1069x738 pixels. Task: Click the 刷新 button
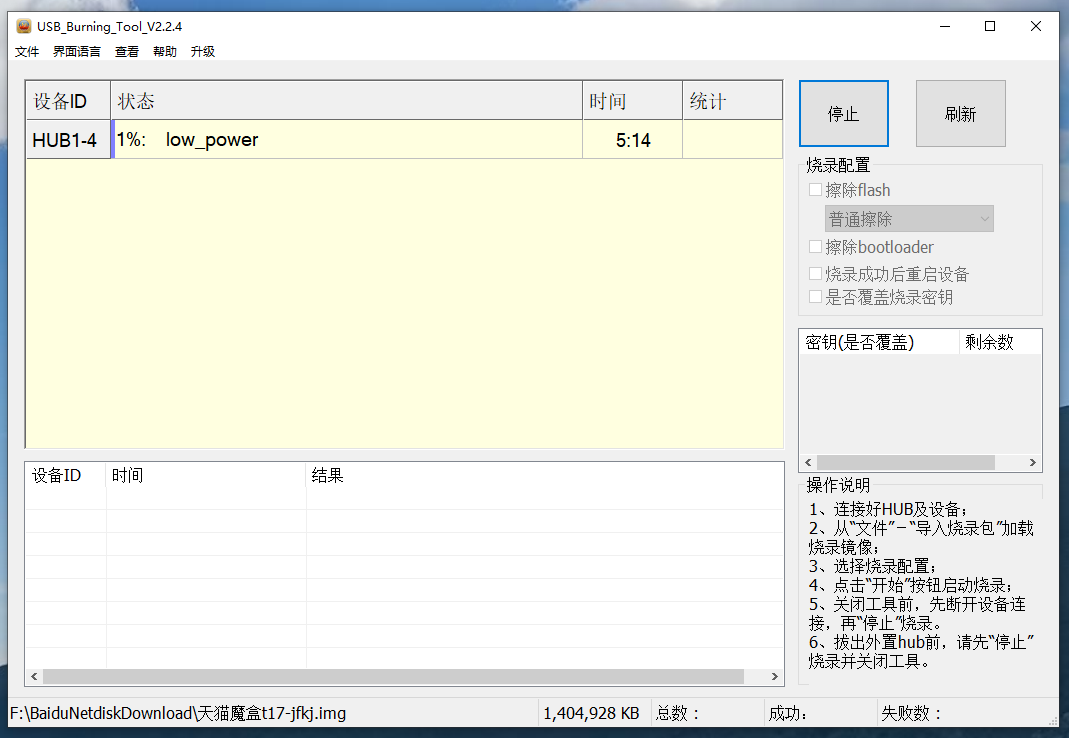click(960, 114)
